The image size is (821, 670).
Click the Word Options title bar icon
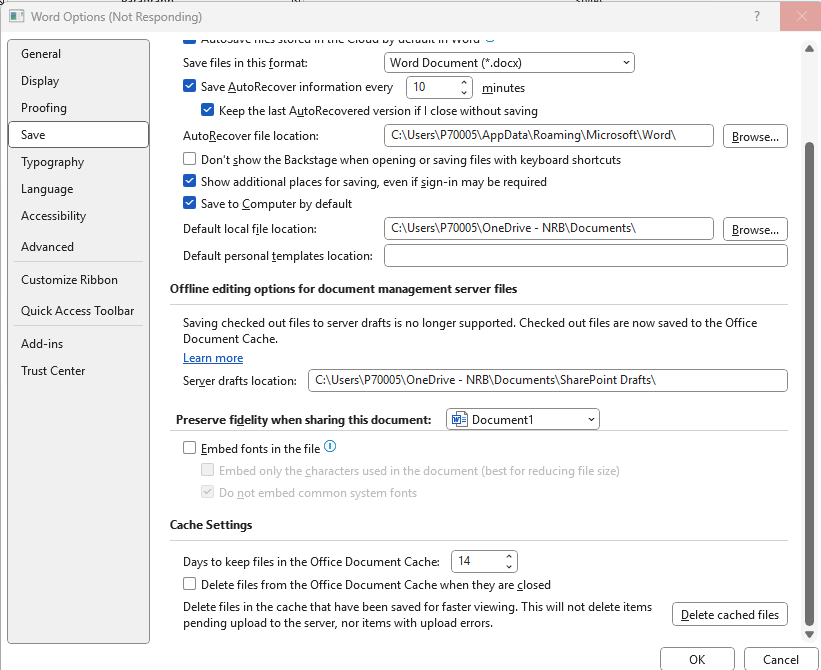pyautogui.click(x=16, y=17)
